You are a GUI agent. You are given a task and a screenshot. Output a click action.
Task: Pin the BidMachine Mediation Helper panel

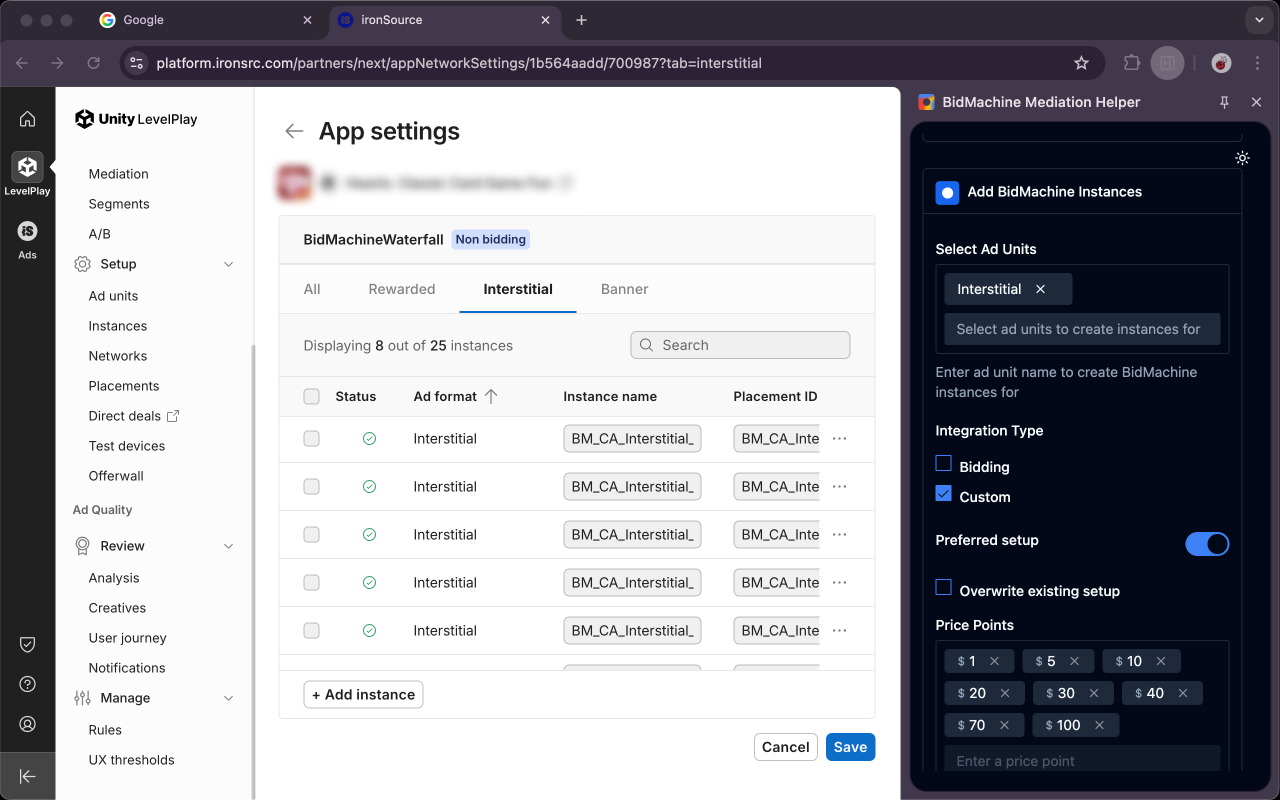pyautogui.click(x=1224, y=102)
